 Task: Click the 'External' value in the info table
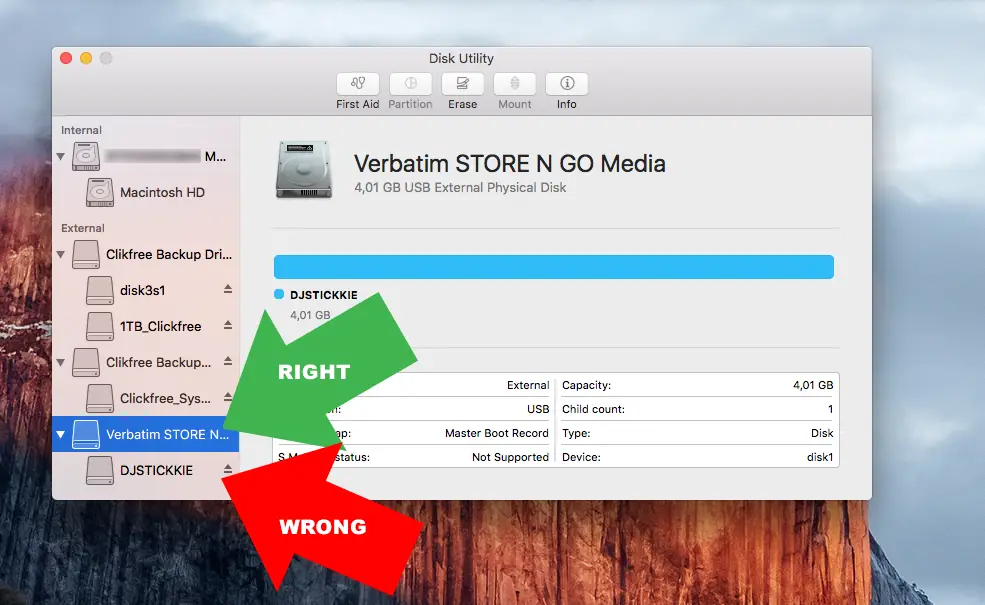[528, 385]
